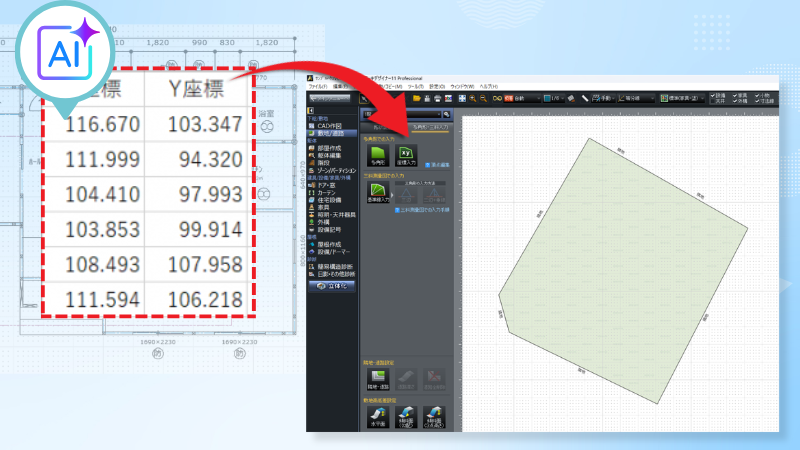Image resolution: width=800 pixels, height=450 pixels.
Task: Open 住宅設備 in the sidebar
Action: pos(329,200)
